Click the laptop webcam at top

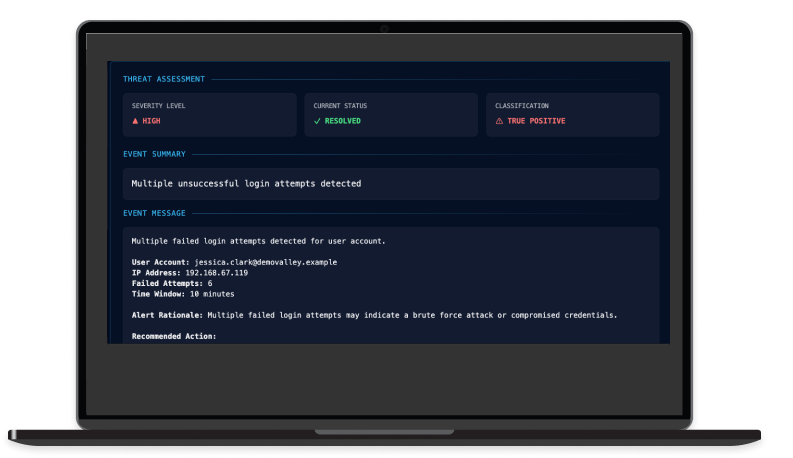click(383, 29)
